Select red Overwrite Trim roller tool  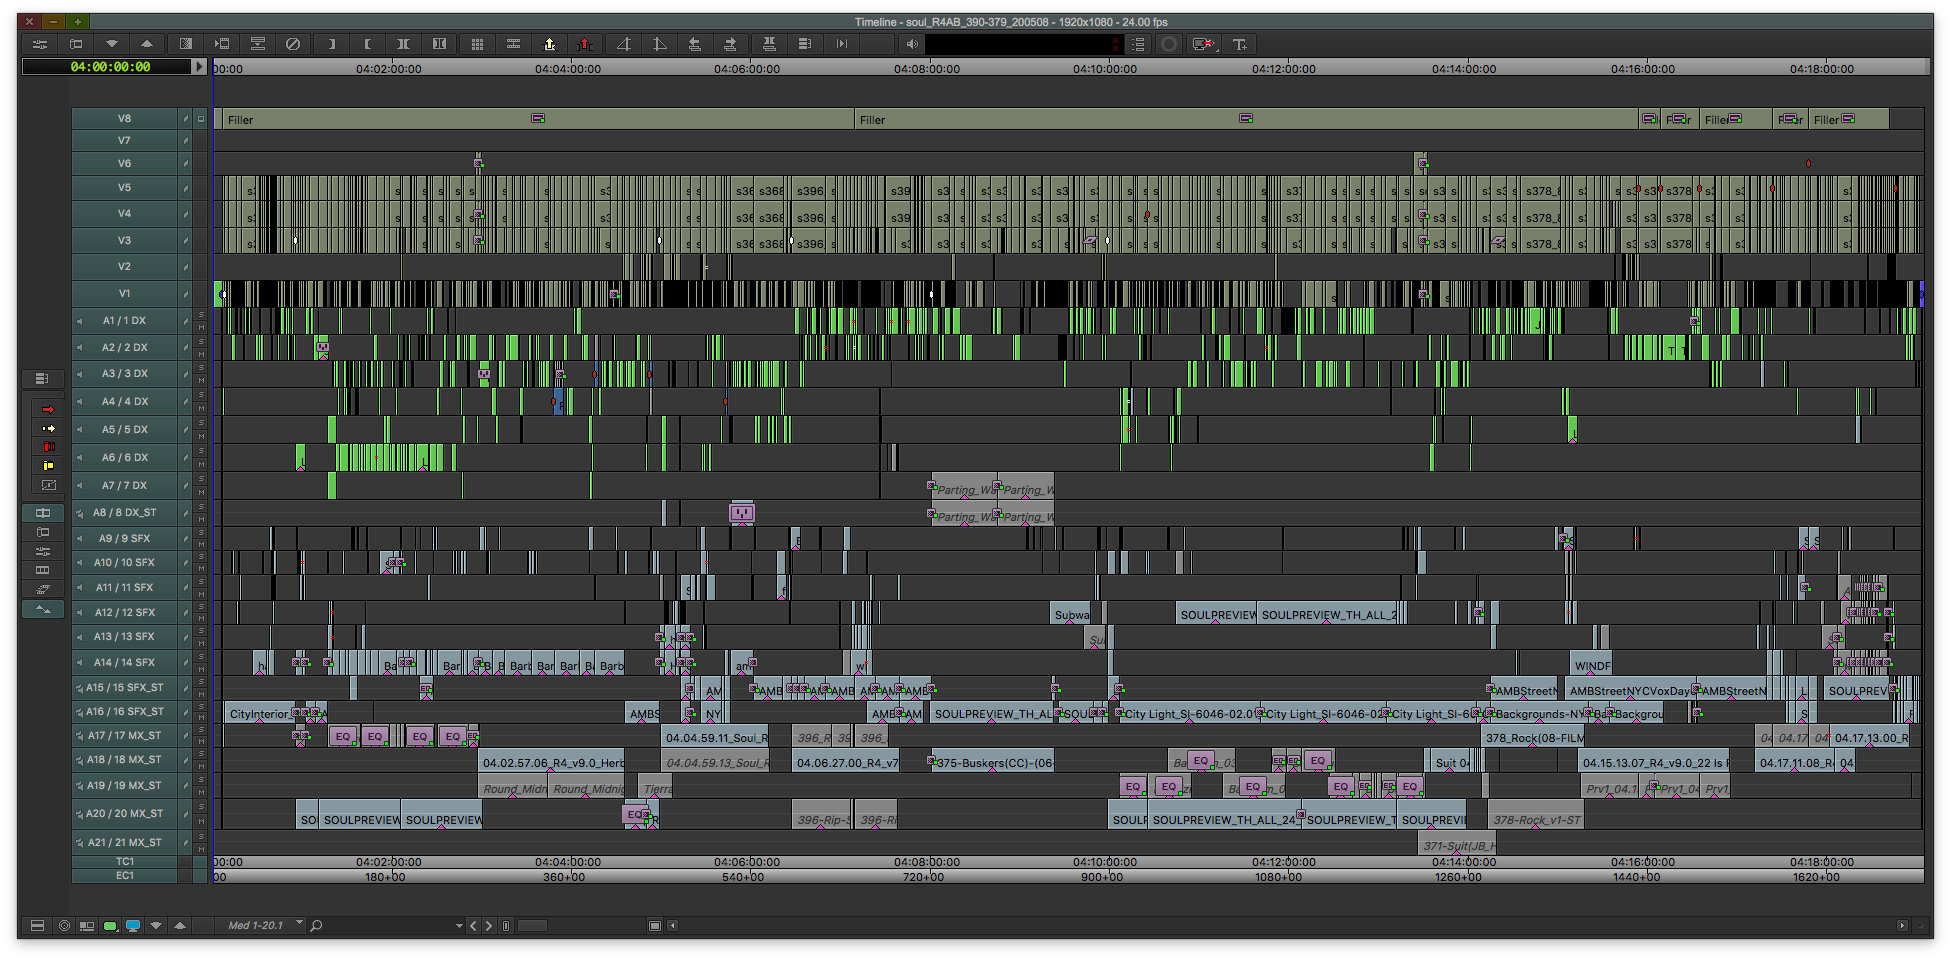[48, 447]
